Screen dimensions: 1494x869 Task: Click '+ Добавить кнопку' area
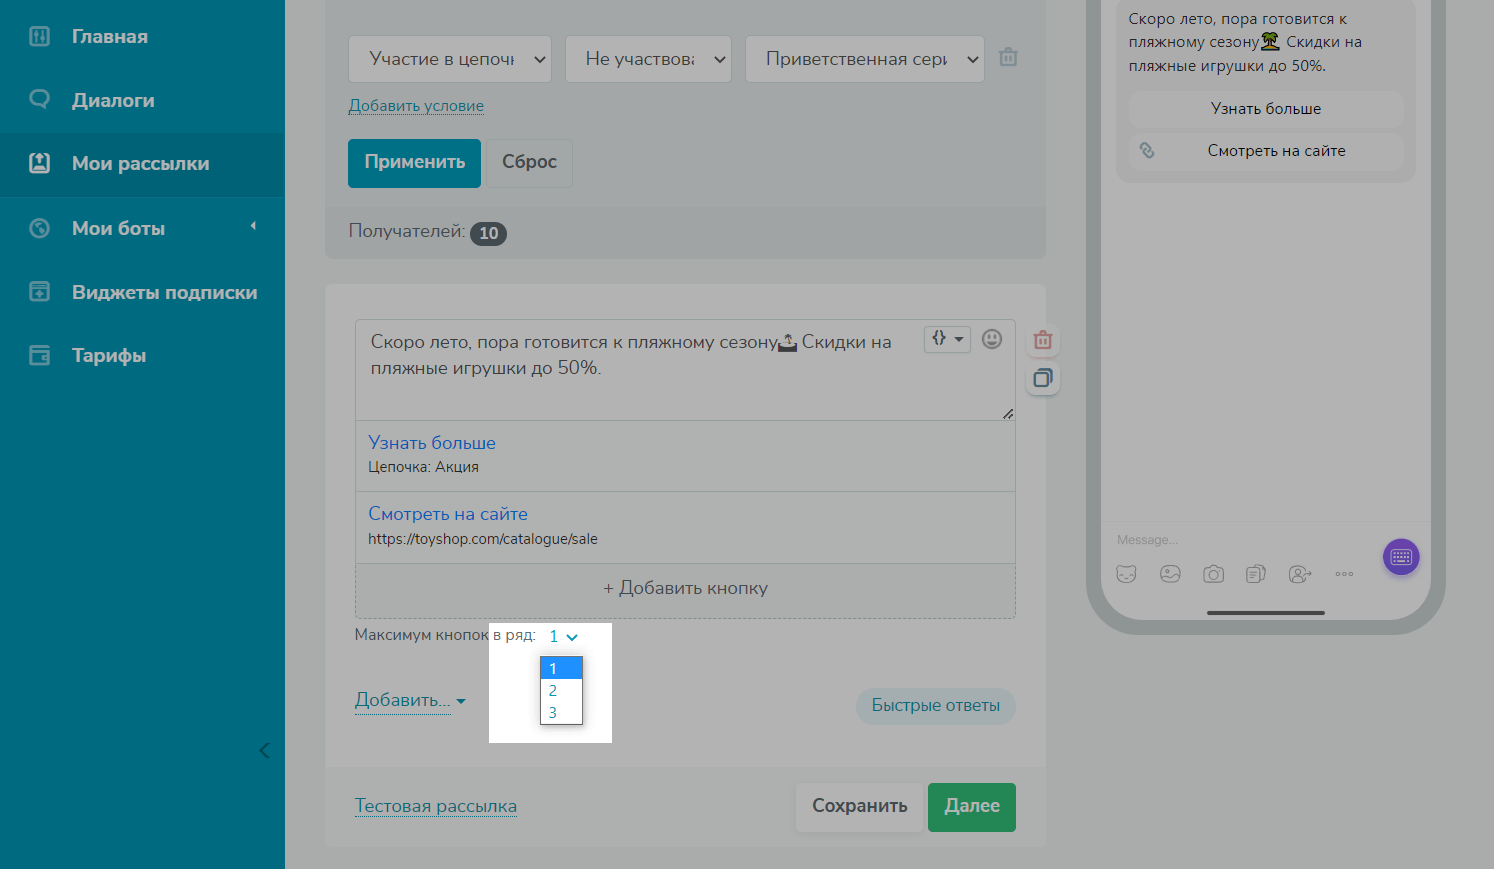685,589
